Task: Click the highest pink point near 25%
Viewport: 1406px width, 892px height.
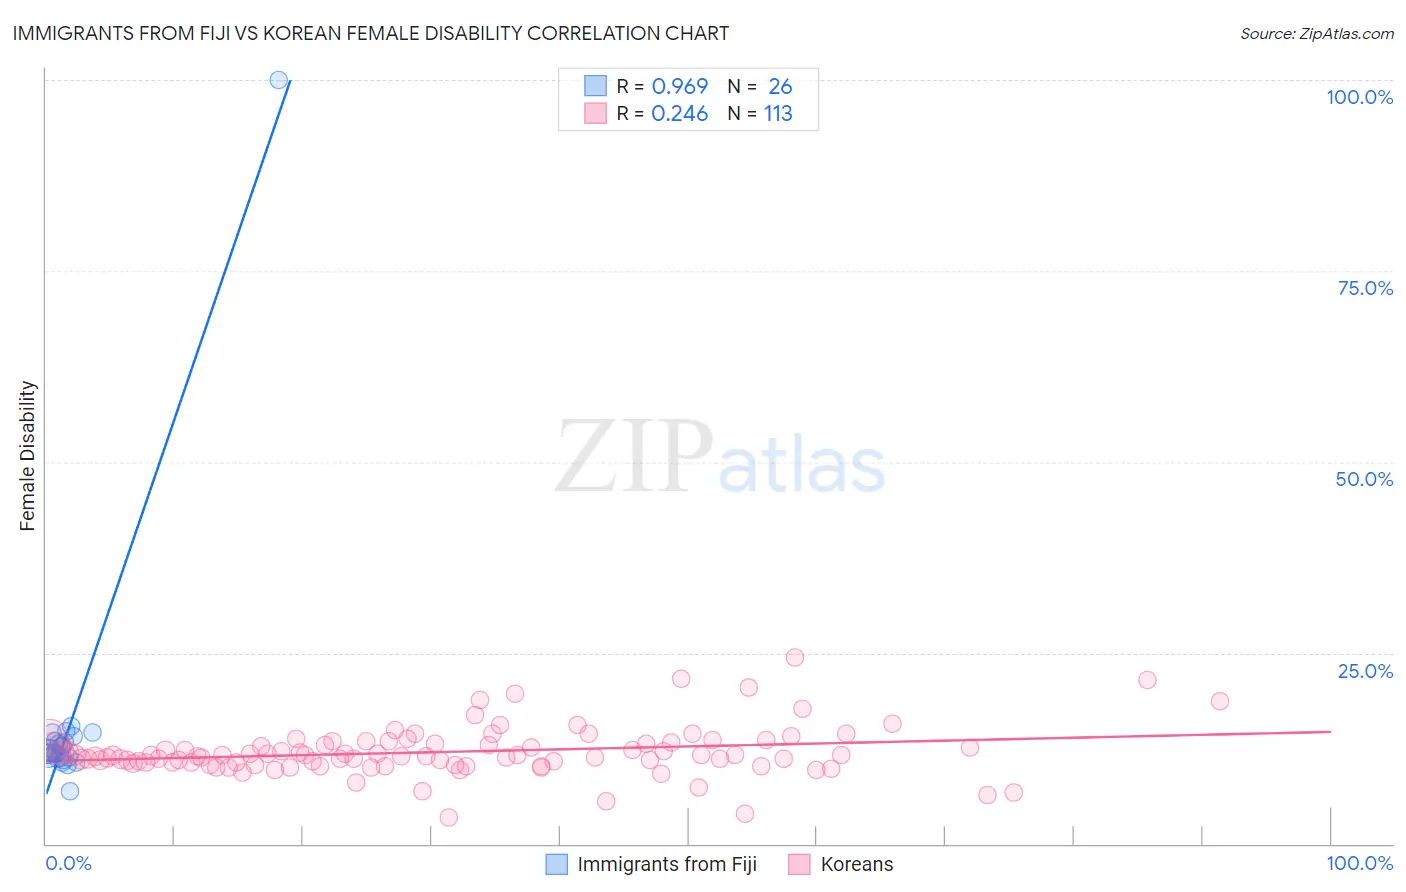Action: pyautogui.click(x=795, y=657)
